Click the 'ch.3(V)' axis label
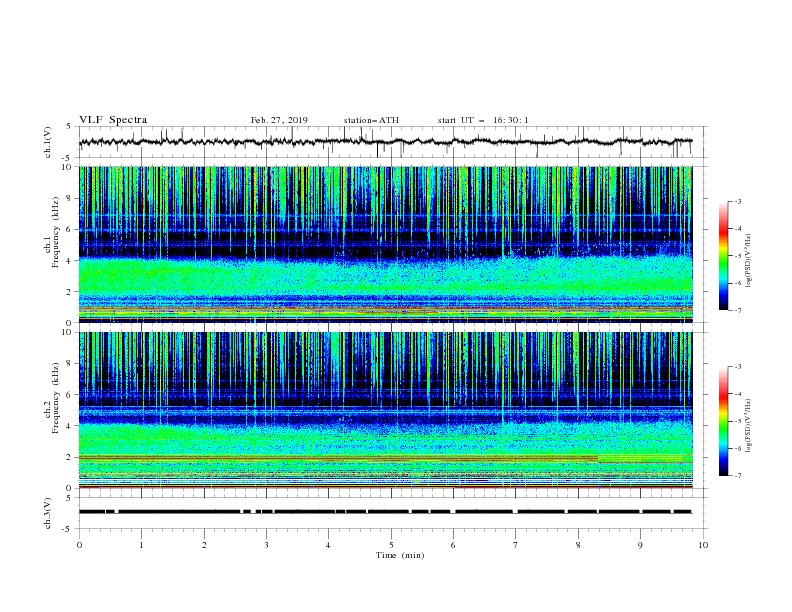 pyautogui.click(x=48, y=513)
